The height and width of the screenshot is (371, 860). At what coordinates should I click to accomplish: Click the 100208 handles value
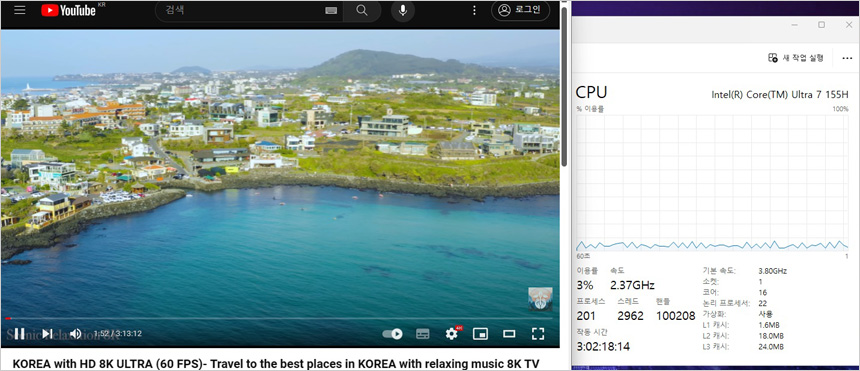[676, 316]
